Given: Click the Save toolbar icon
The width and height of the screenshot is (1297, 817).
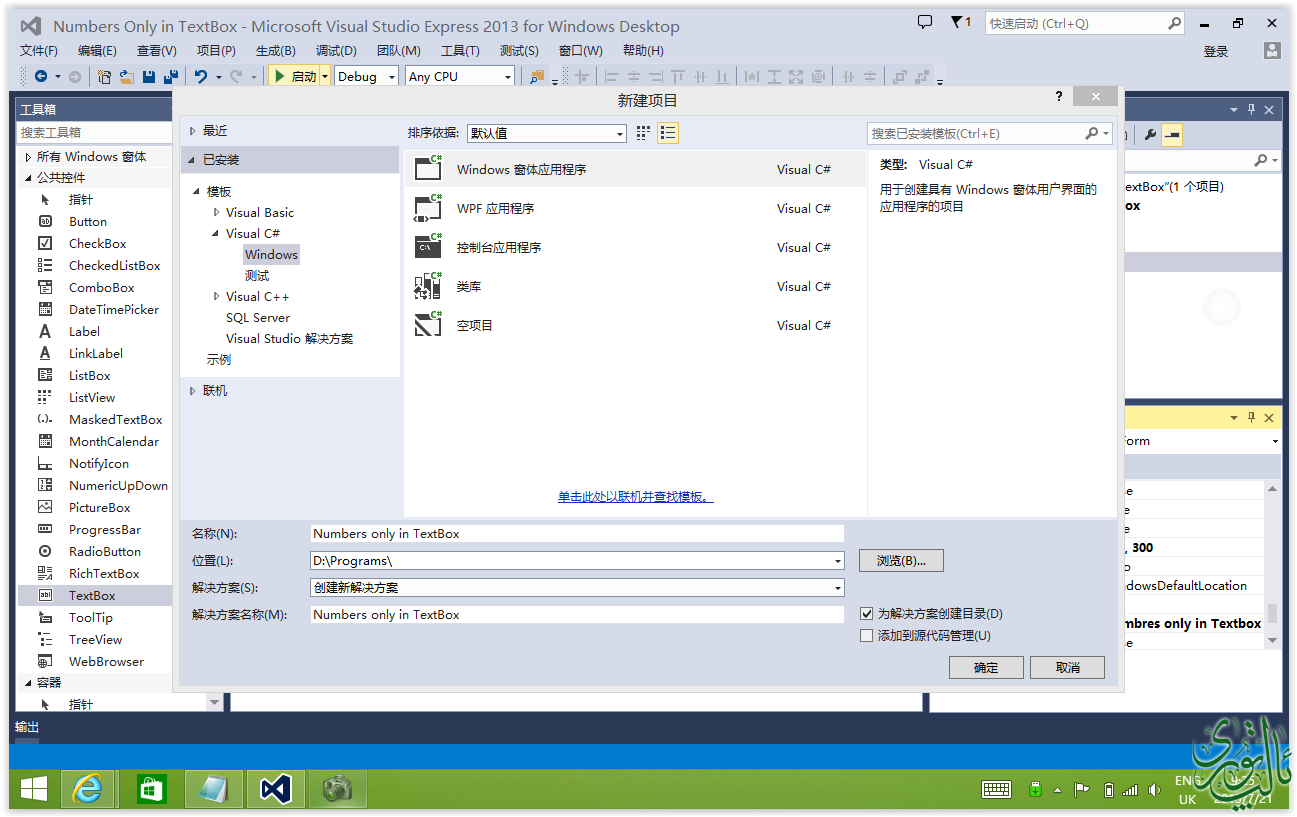Looking at the screenshot, I should (x=149, y=76).
